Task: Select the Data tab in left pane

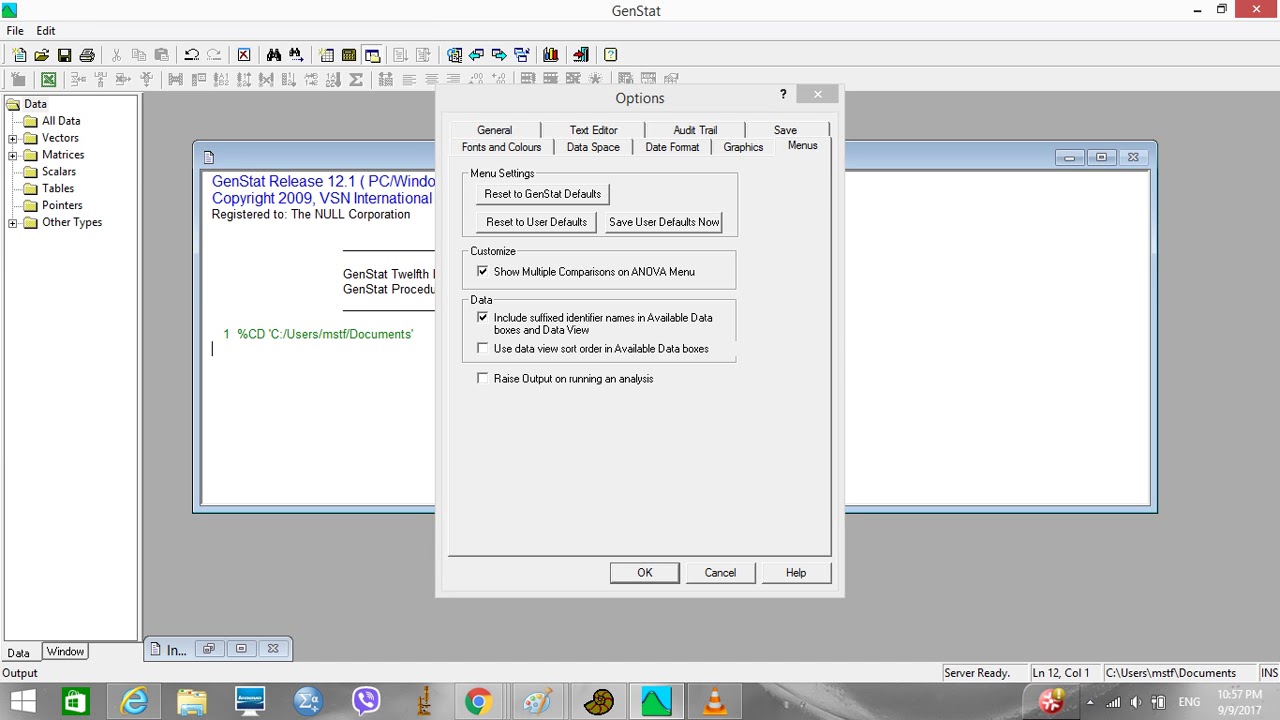Action: tap(19, 653)
